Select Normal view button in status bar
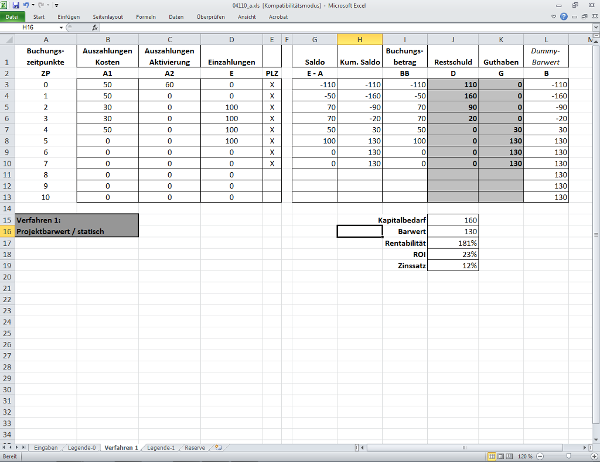The image size is (600, 462). (492, 457)
